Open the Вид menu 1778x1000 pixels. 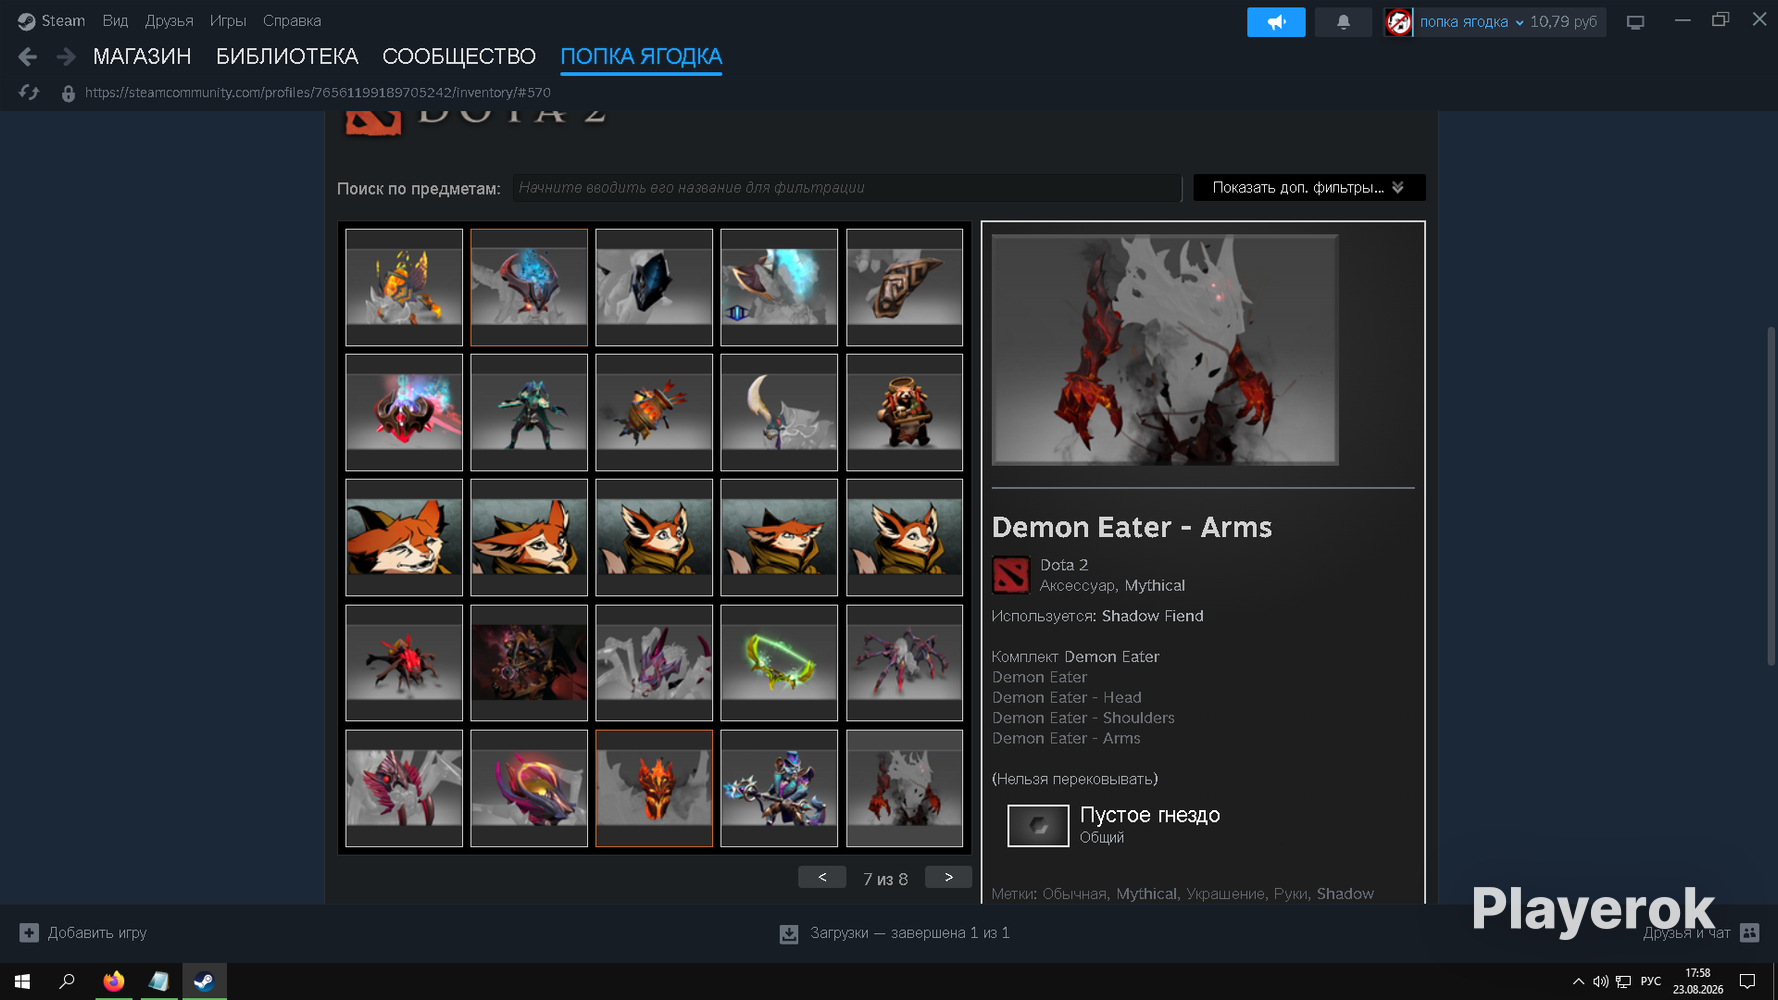click(115, 21)
